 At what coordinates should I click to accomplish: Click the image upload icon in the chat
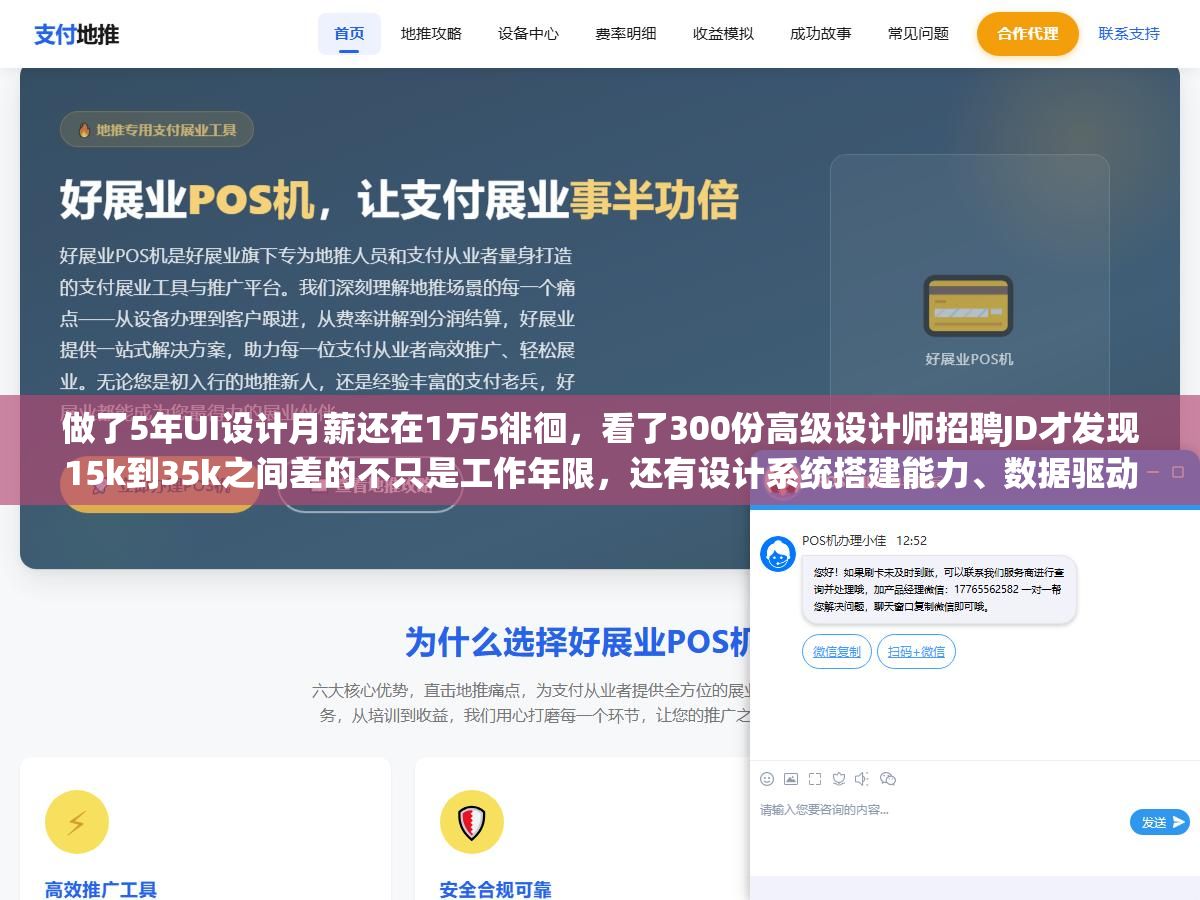pos(791,778)
